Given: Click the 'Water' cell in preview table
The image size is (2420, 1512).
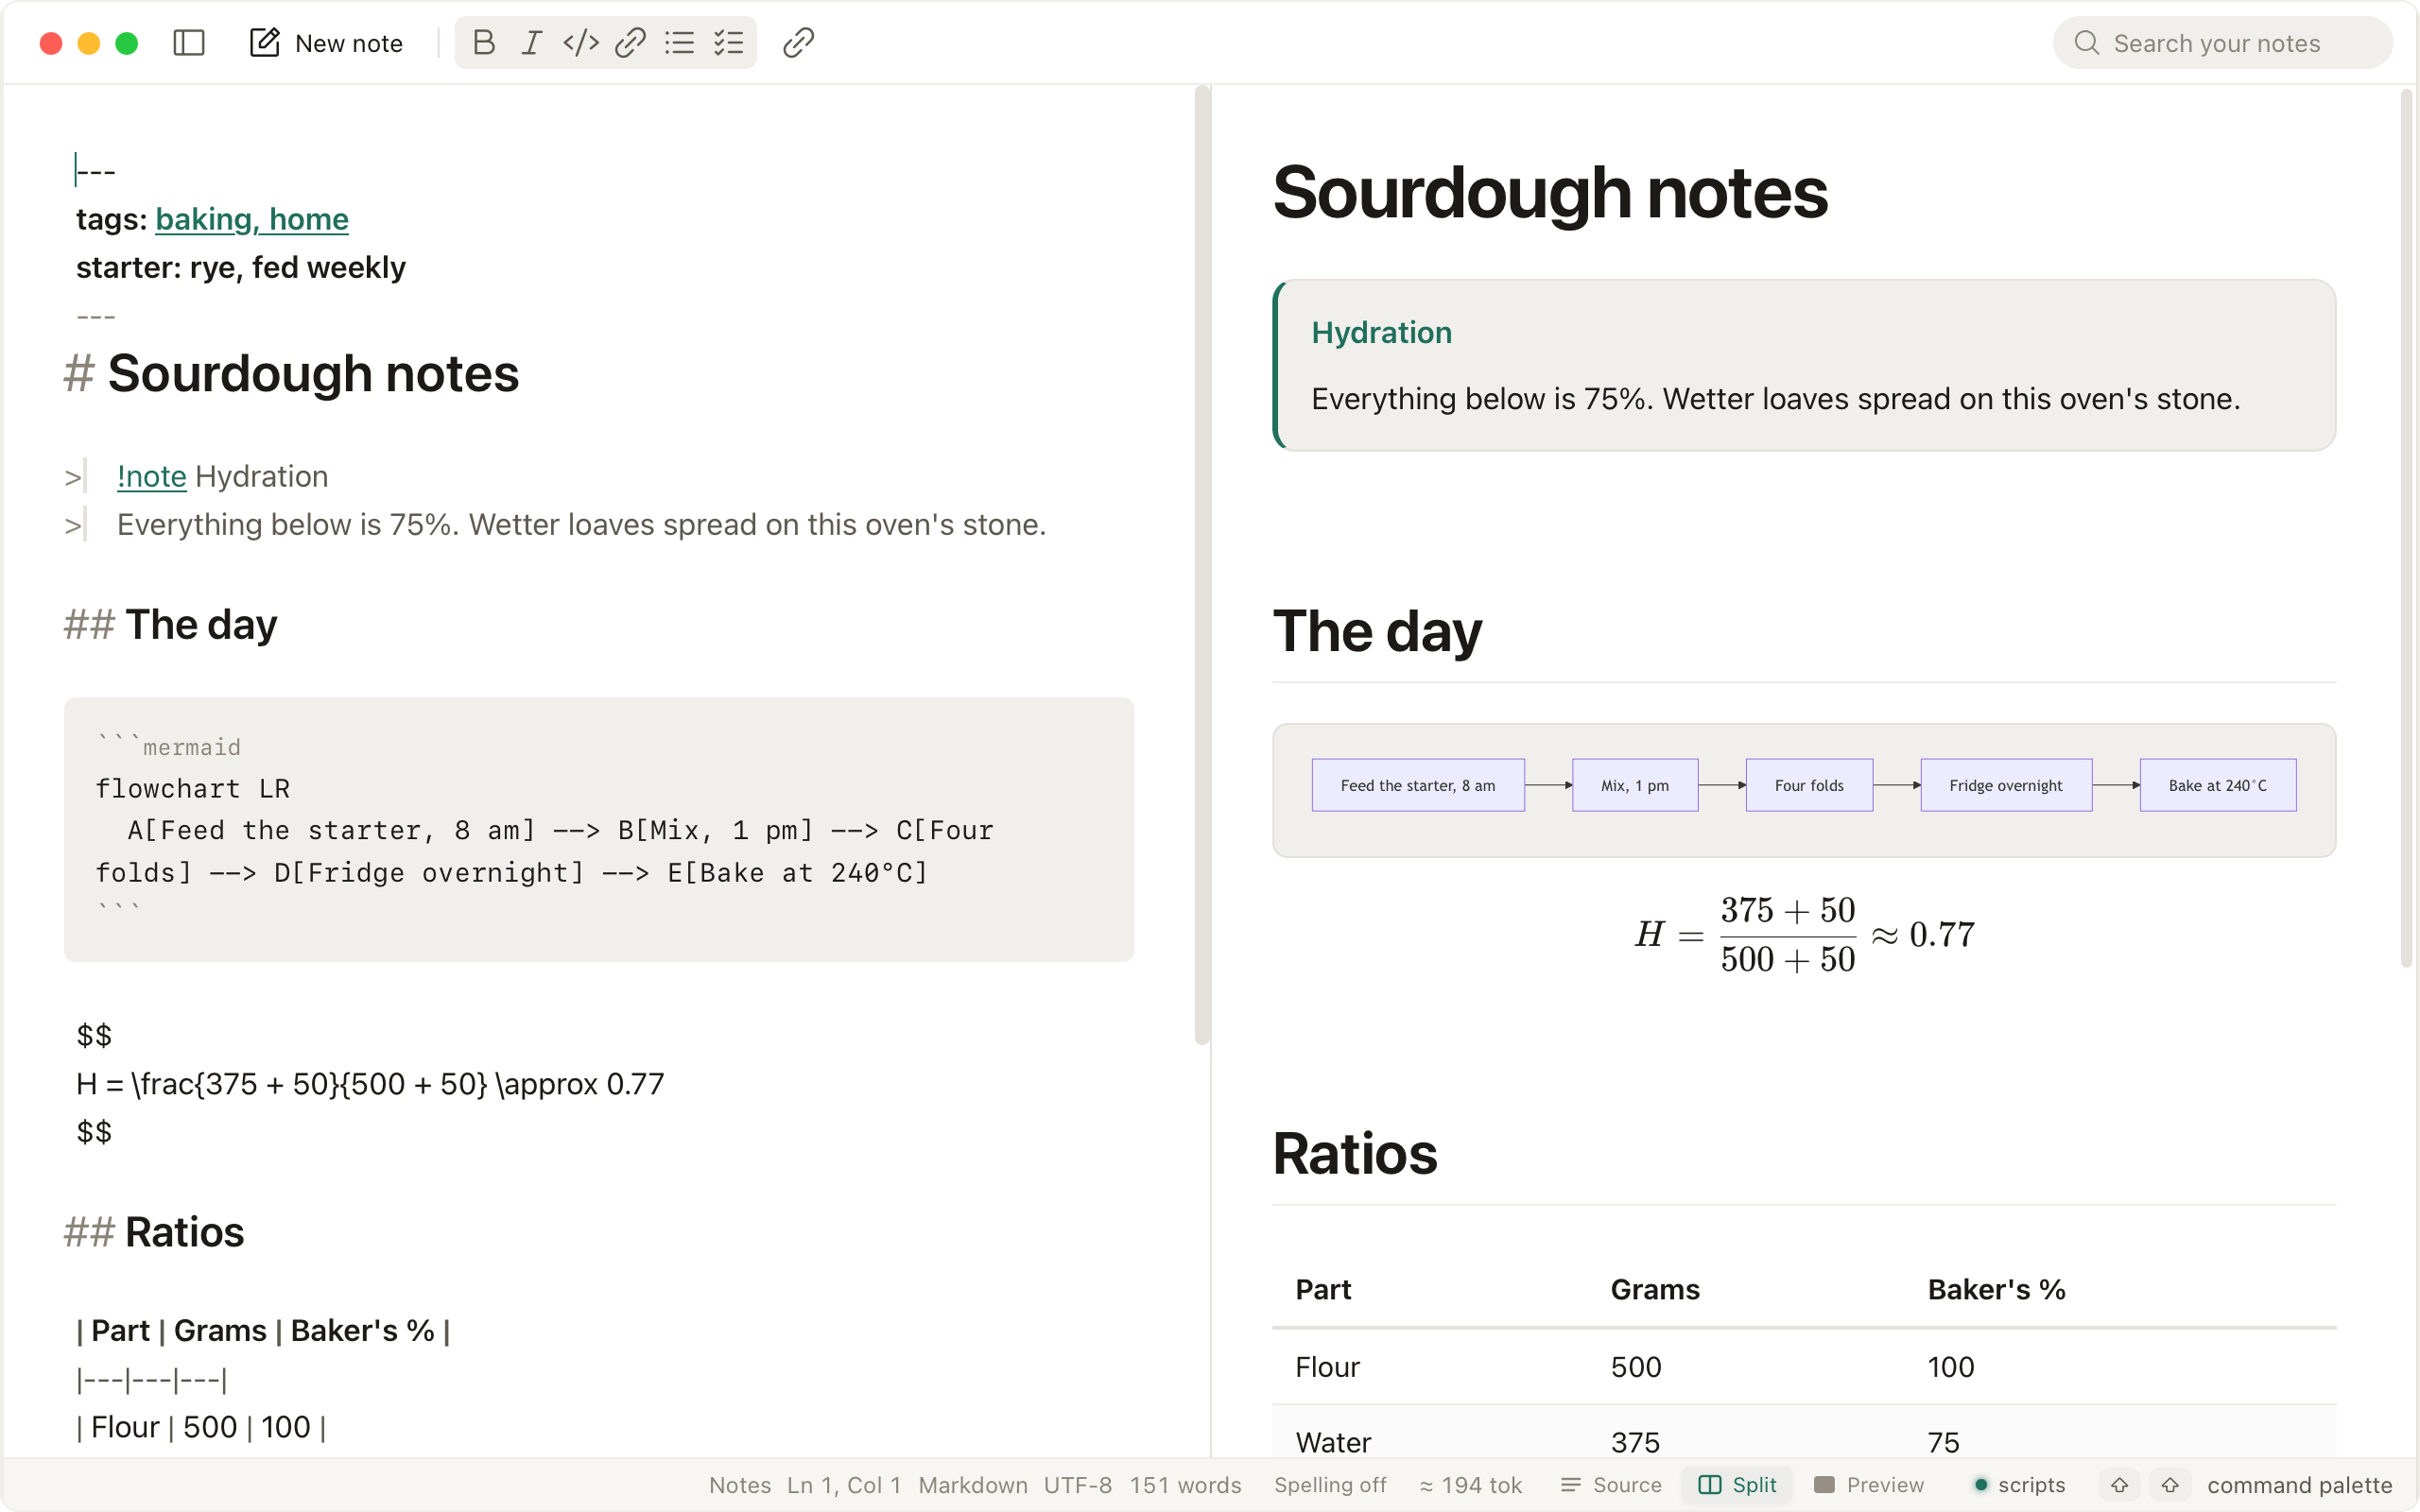Looking at the screenshot, I should pos(1333,1442).
